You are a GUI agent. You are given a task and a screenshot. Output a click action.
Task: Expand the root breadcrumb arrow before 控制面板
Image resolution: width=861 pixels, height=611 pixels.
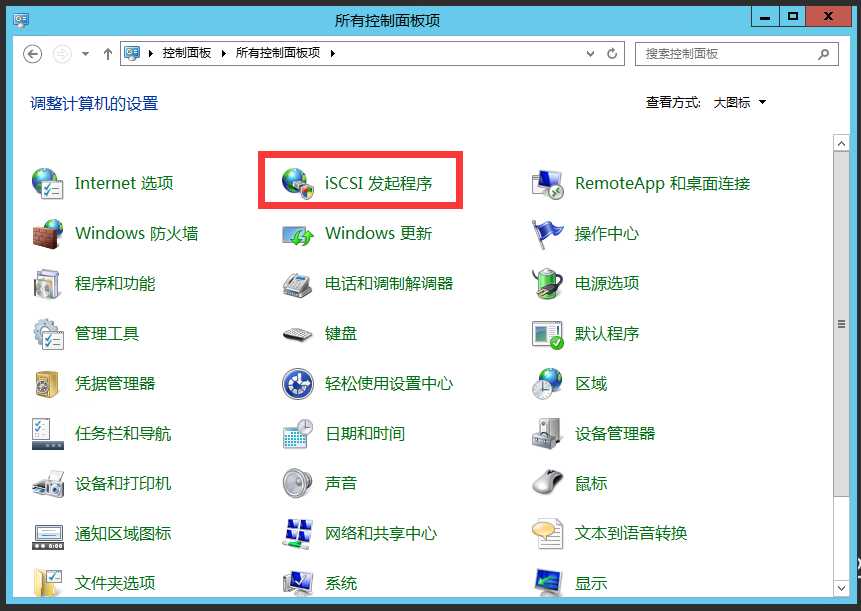coord(150,53)
